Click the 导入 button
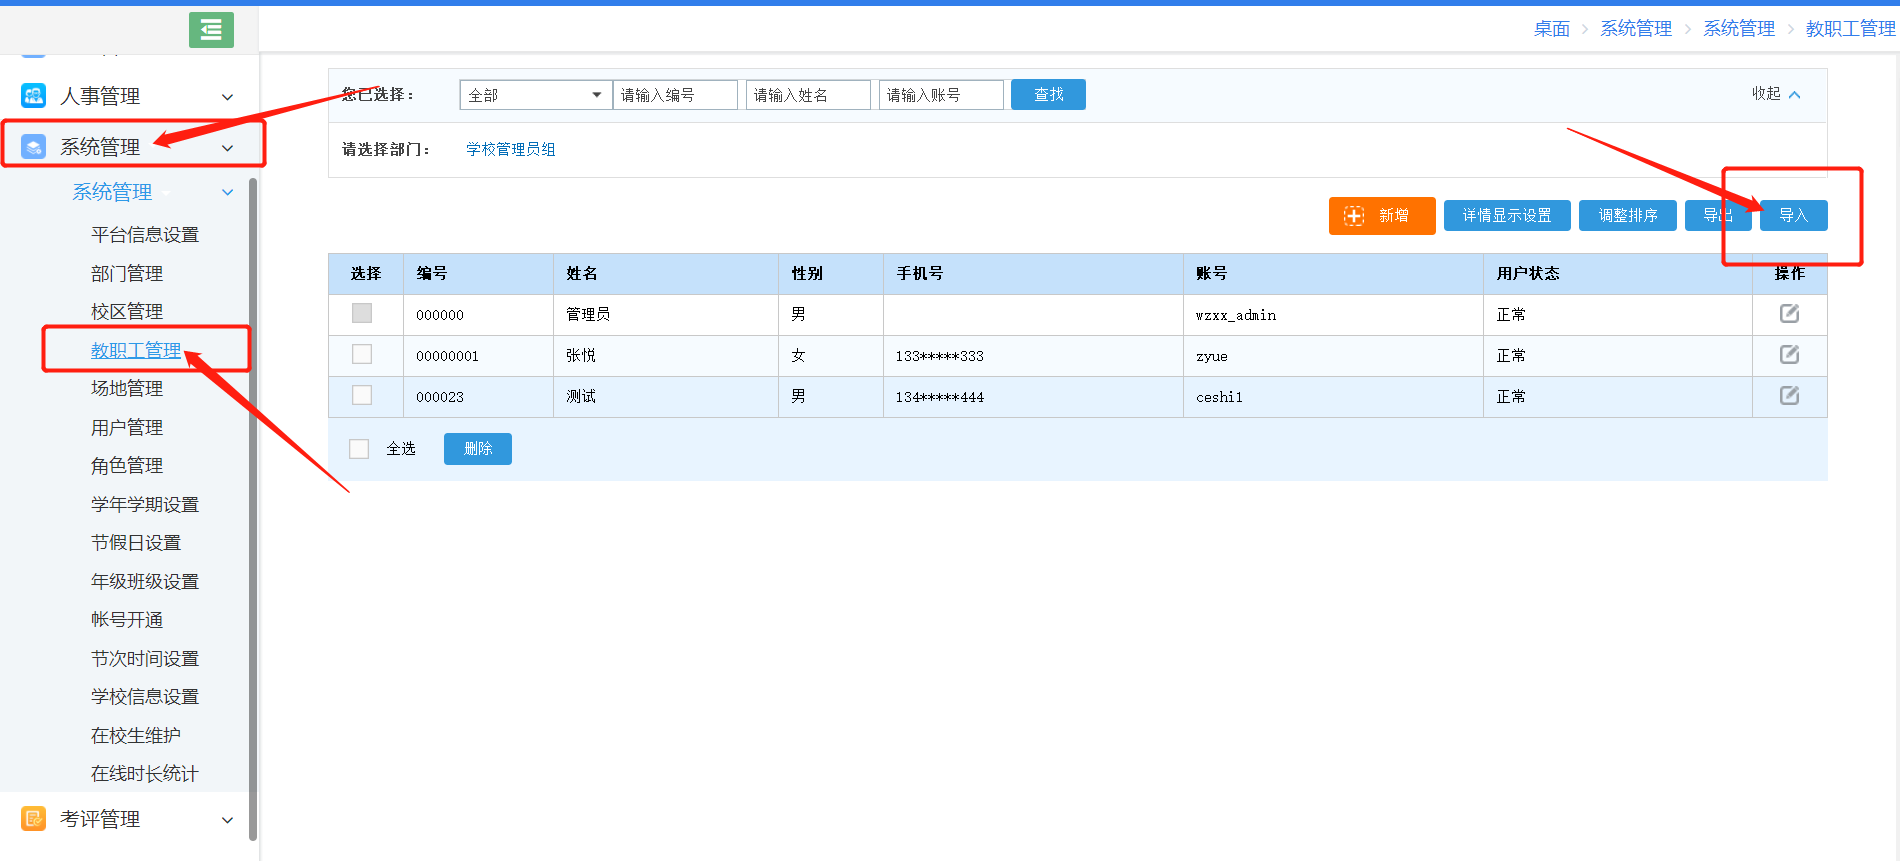Image resolution: width=1900 pixels, height=861 pixels. tap(1793, 216)
